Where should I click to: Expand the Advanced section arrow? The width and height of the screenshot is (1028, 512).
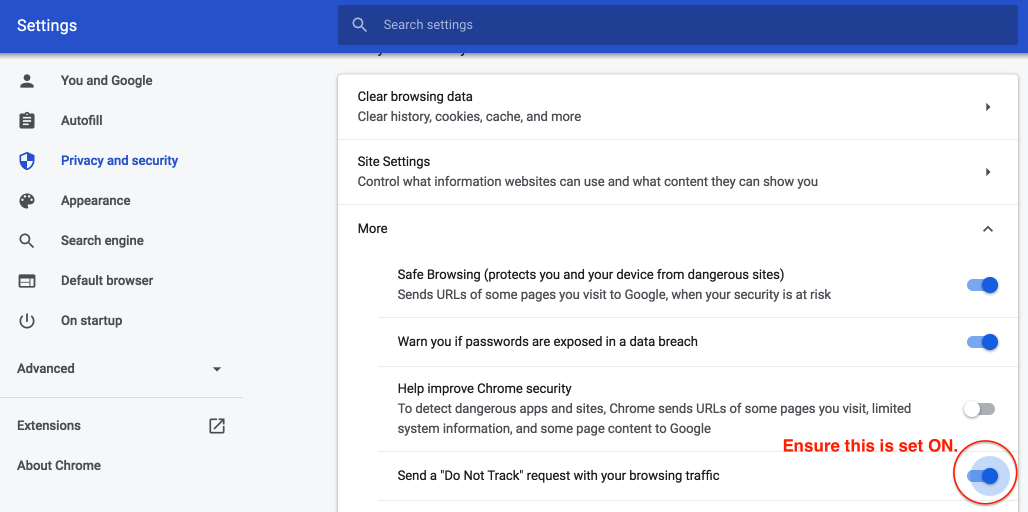click(217, 369)
